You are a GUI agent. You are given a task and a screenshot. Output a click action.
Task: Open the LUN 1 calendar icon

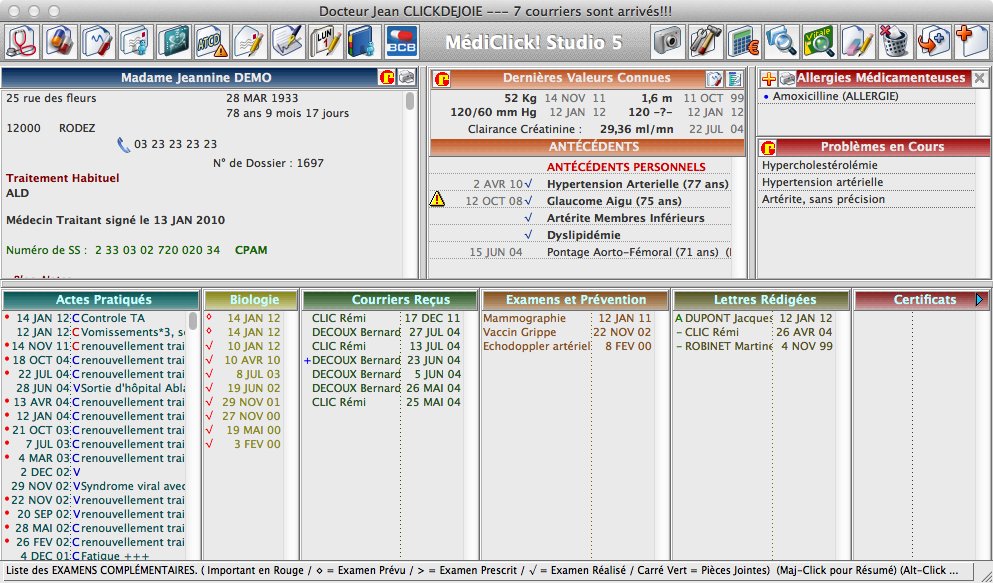point(326,42)
